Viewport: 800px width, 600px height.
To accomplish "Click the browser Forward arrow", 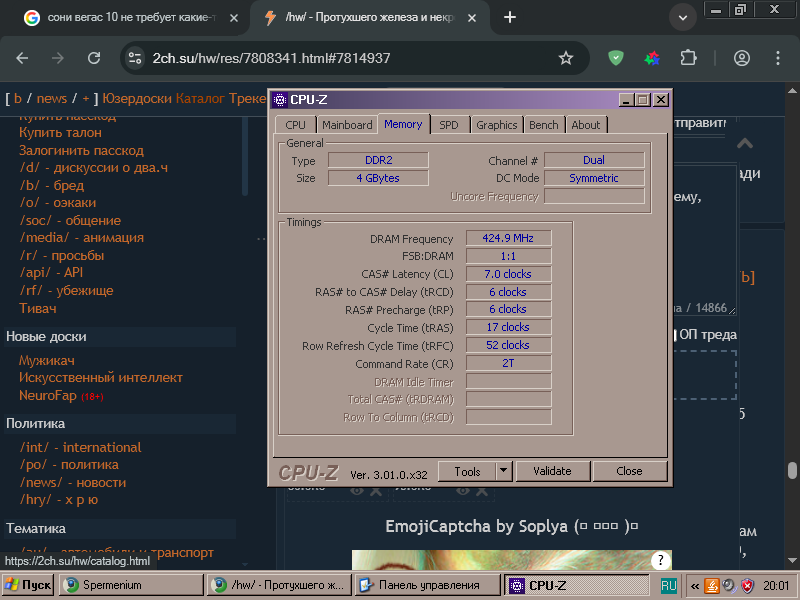I will 58,58.
